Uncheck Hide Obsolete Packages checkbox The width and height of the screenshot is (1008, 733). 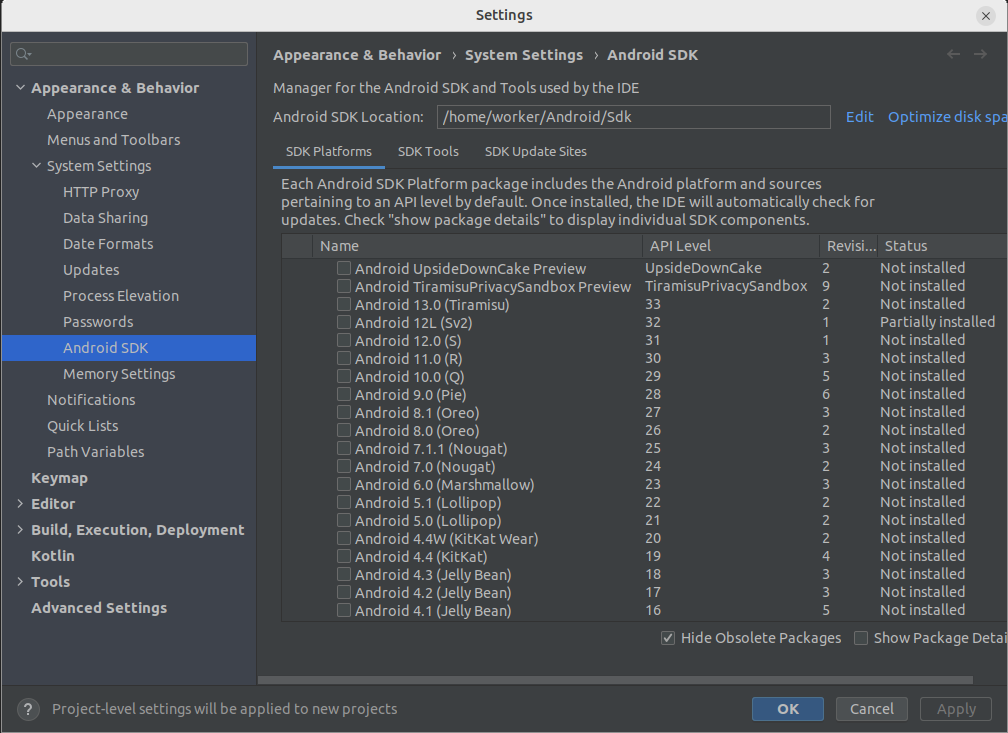[668, 638]
